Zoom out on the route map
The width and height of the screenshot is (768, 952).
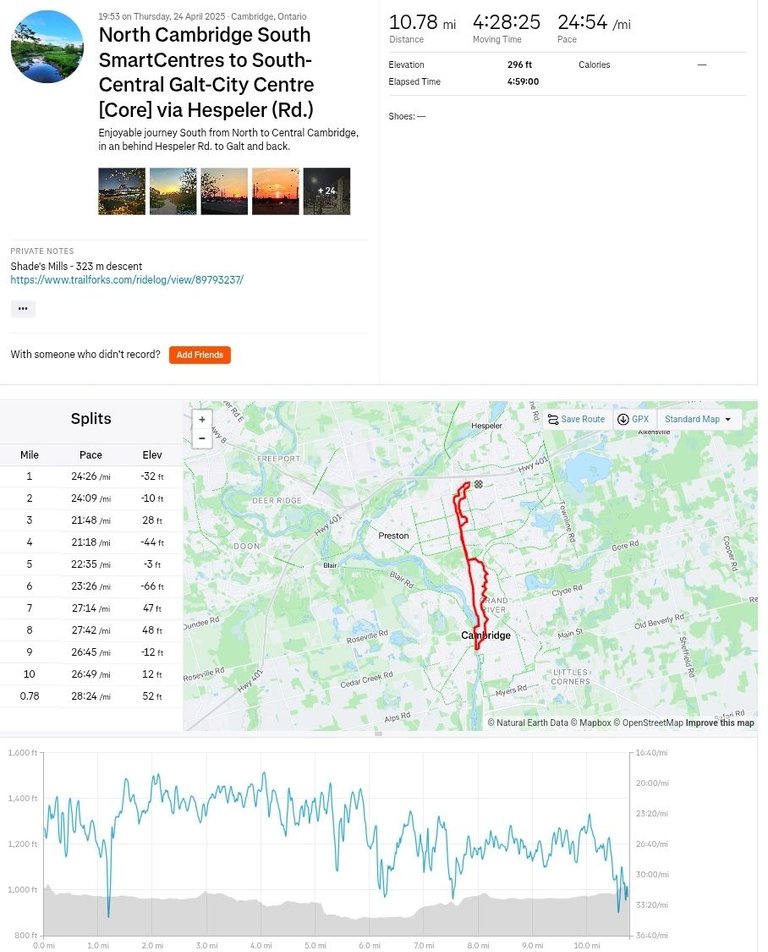click(202, 438)
